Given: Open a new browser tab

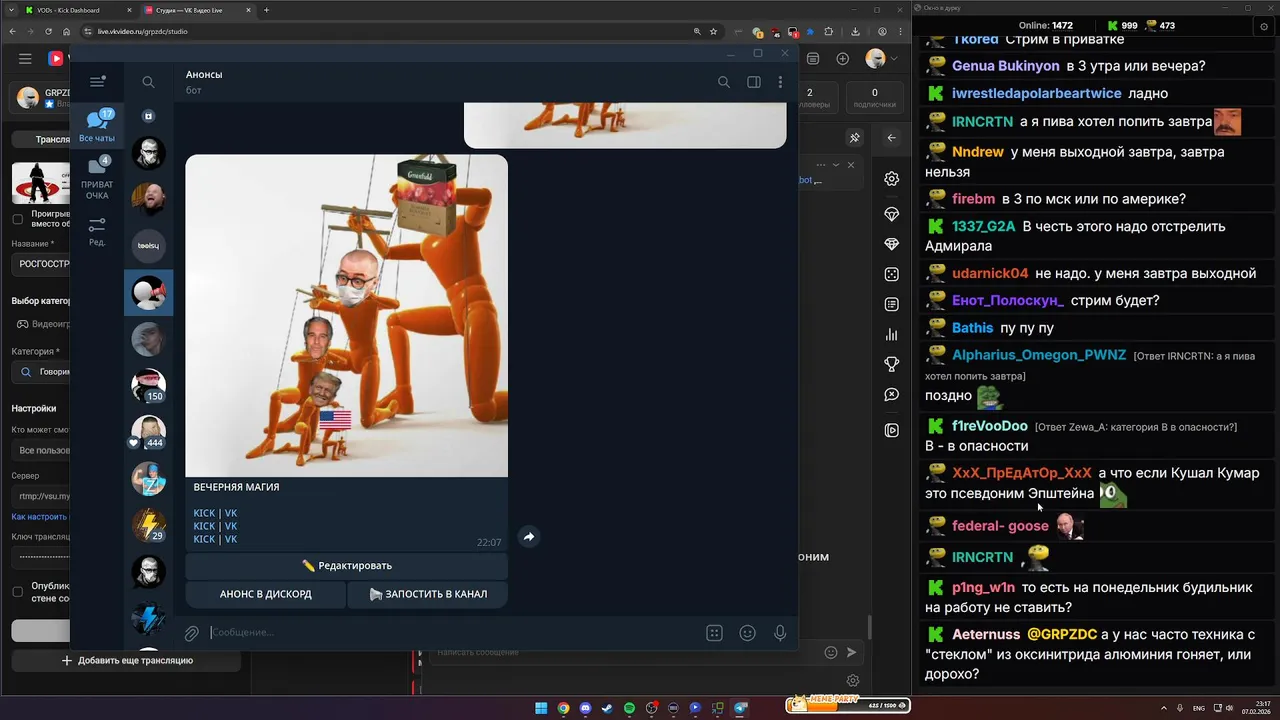Looking at the screenshot, I should tap(266, 10).
